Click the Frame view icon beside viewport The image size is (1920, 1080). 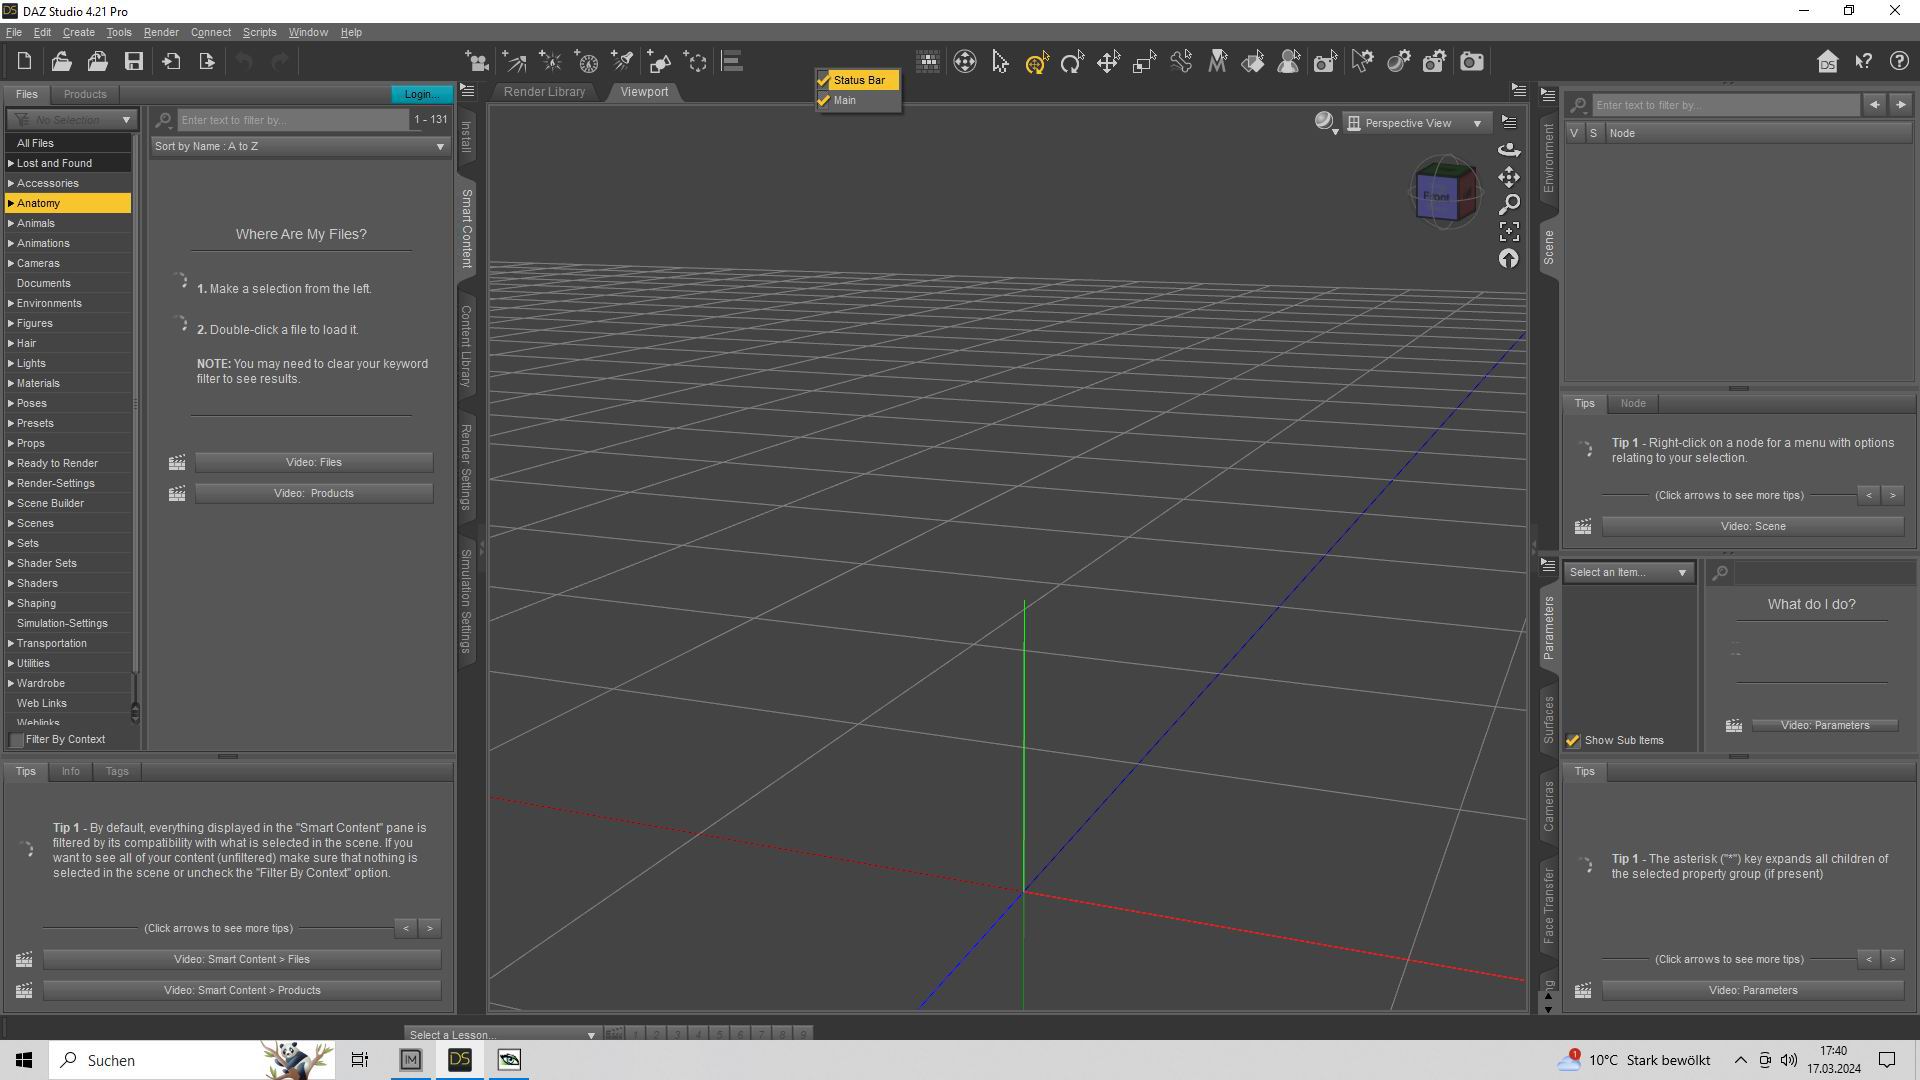tap(1509, 231)
